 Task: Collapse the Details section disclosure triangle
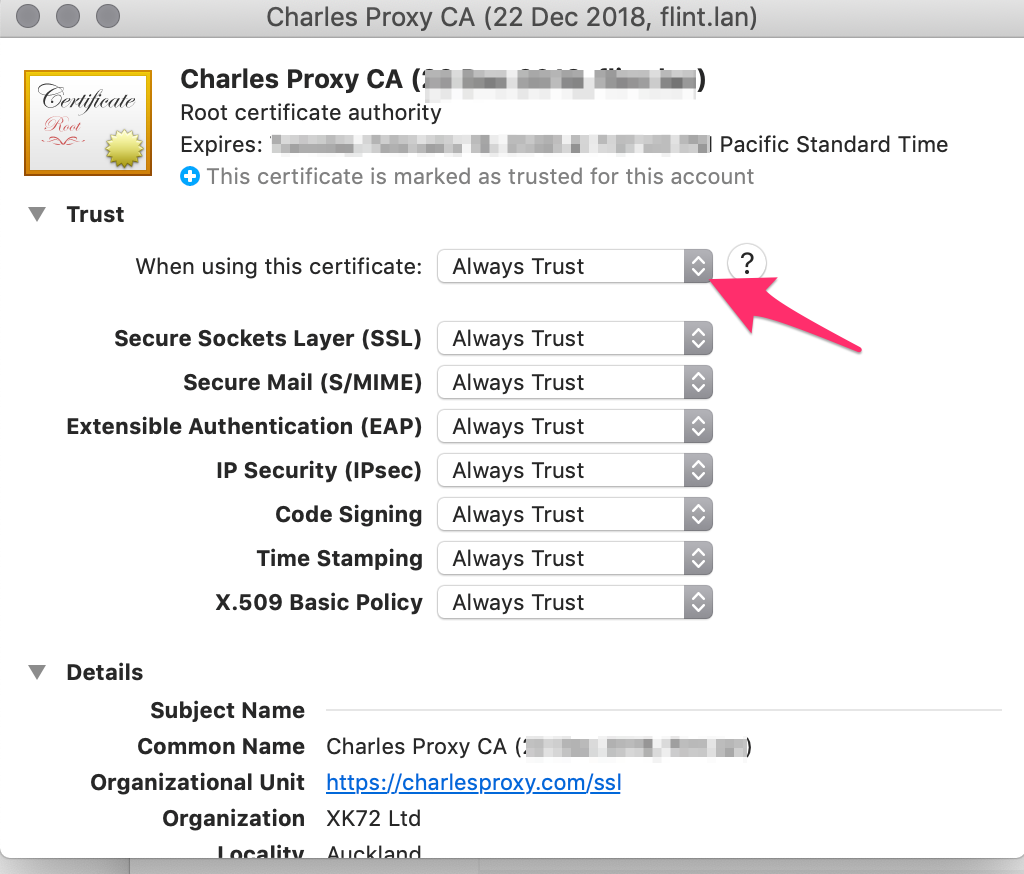pos(37,672)
